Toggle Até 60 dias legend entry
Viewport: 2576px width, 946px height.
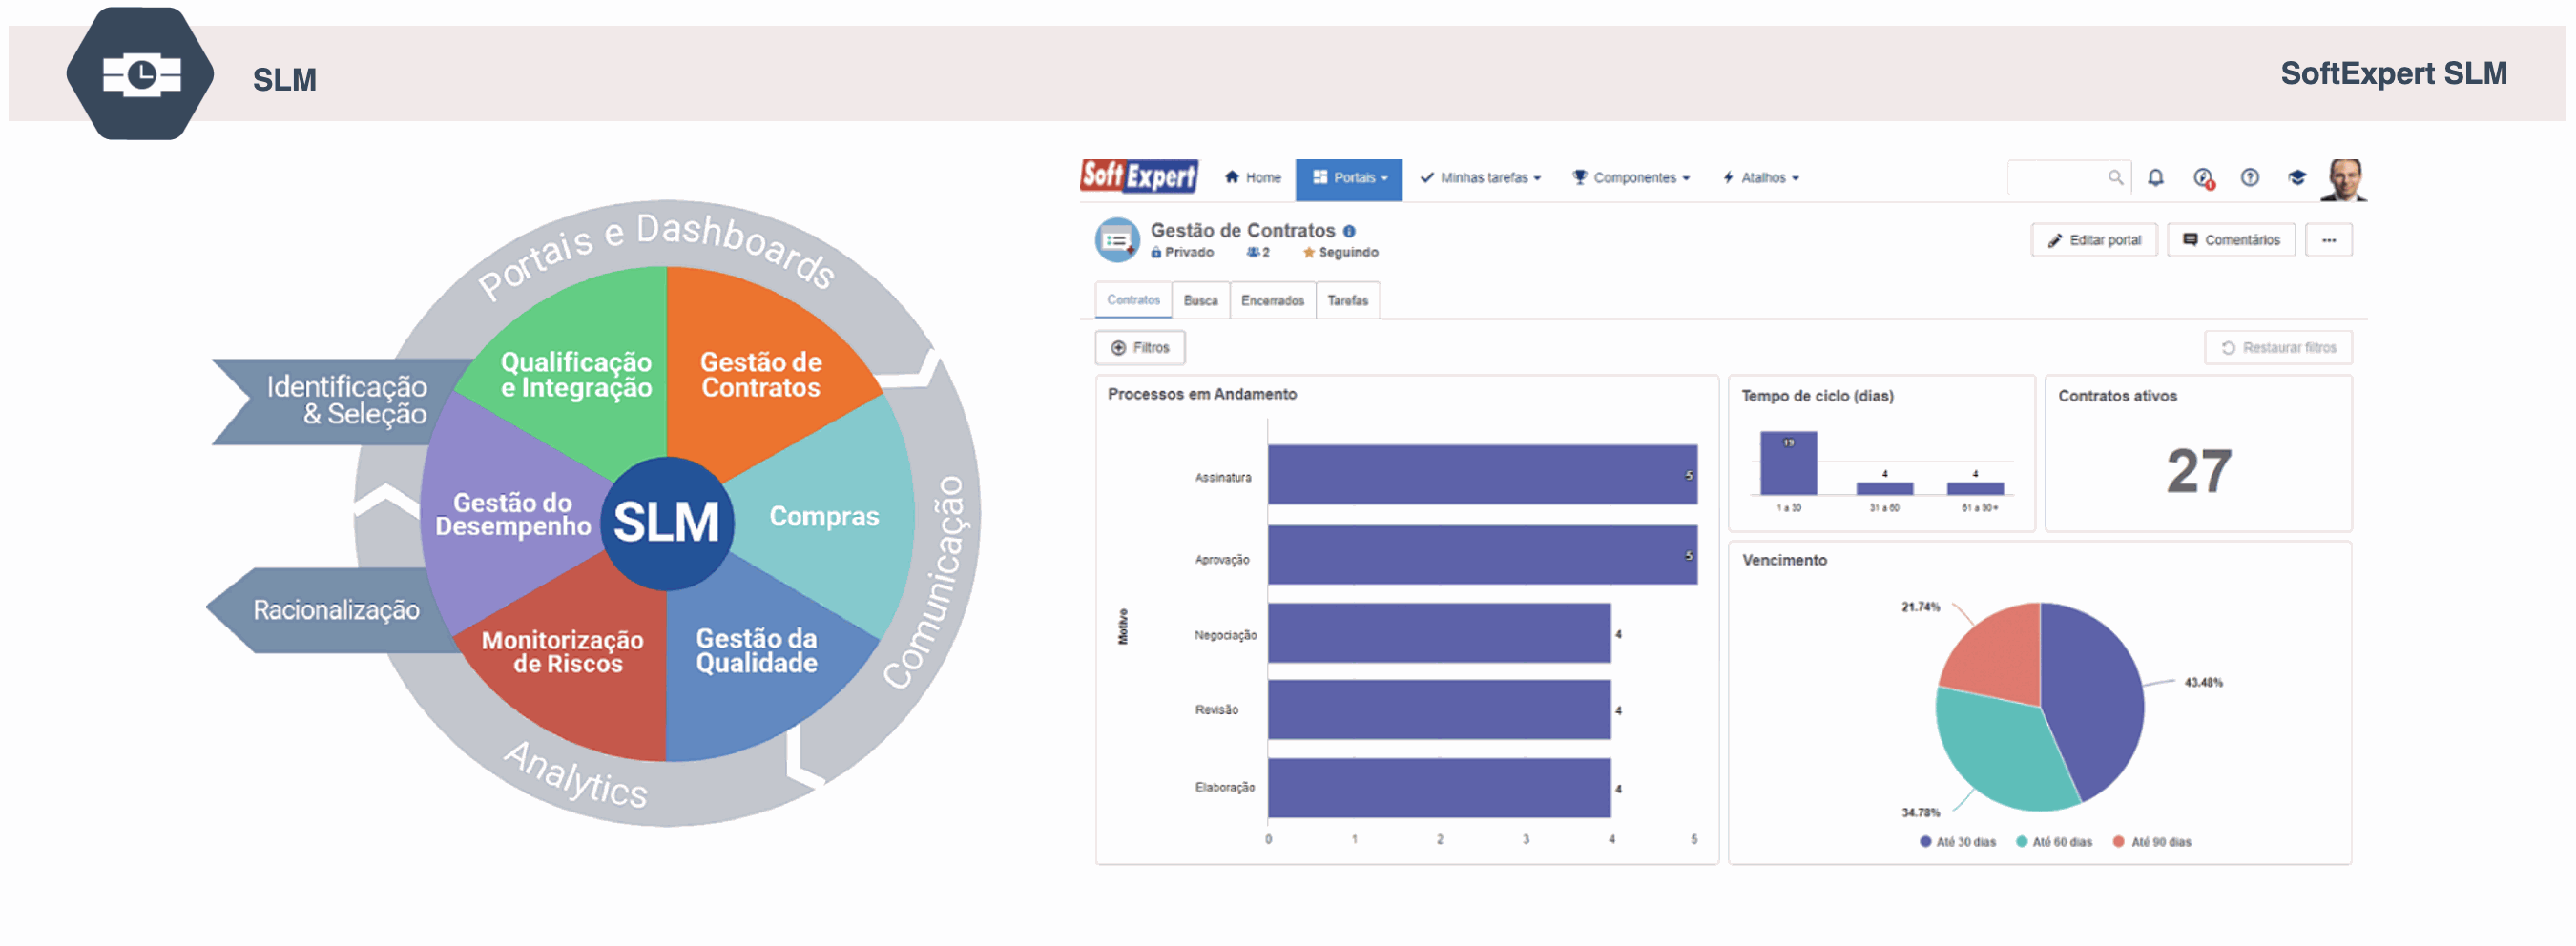[x=2054, y=842]
